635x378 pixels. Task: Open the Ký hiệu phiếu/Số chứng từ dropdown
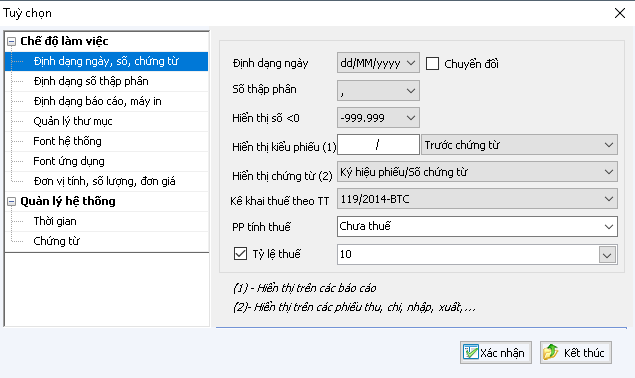click(x=477, y=172)
